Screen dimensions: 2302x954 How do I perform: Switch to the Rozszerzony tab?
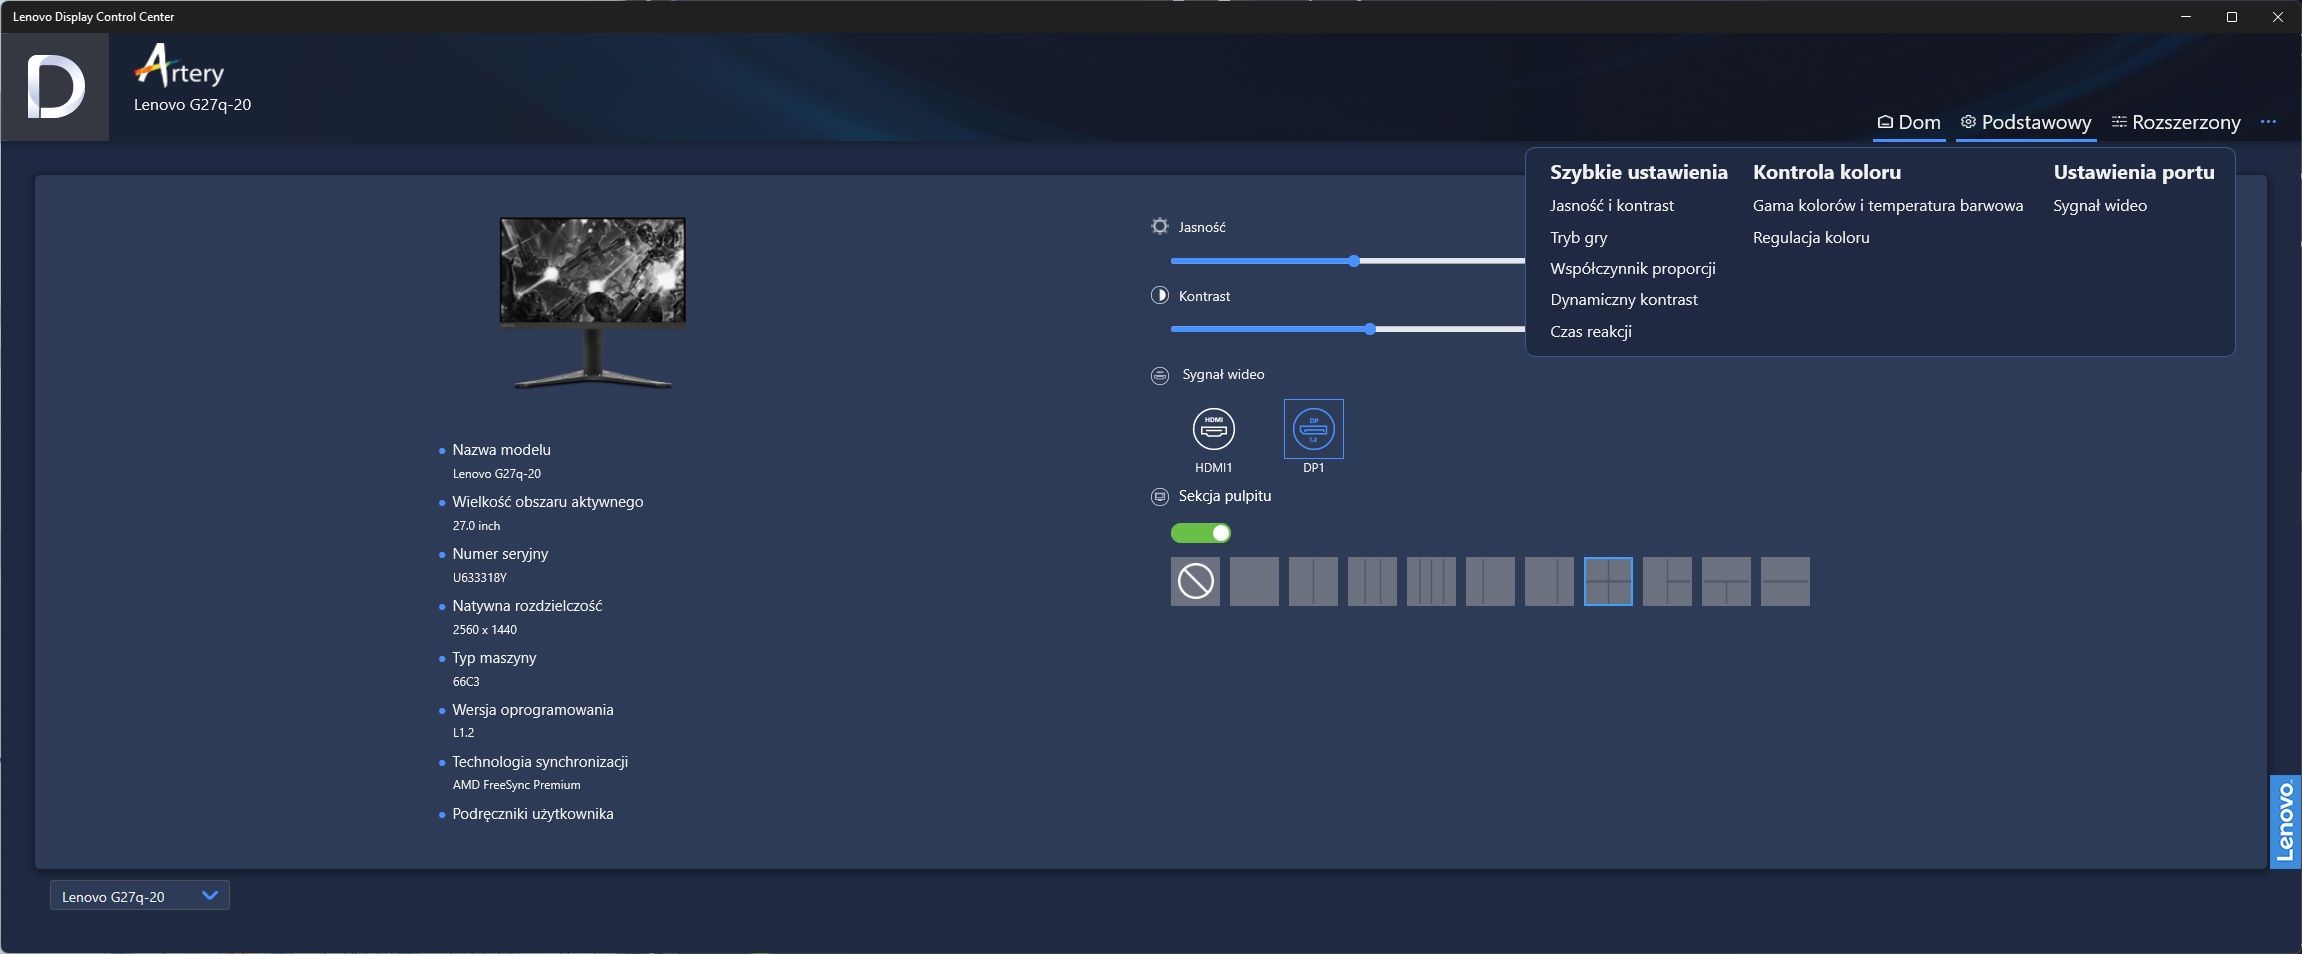click(2176, 122)
